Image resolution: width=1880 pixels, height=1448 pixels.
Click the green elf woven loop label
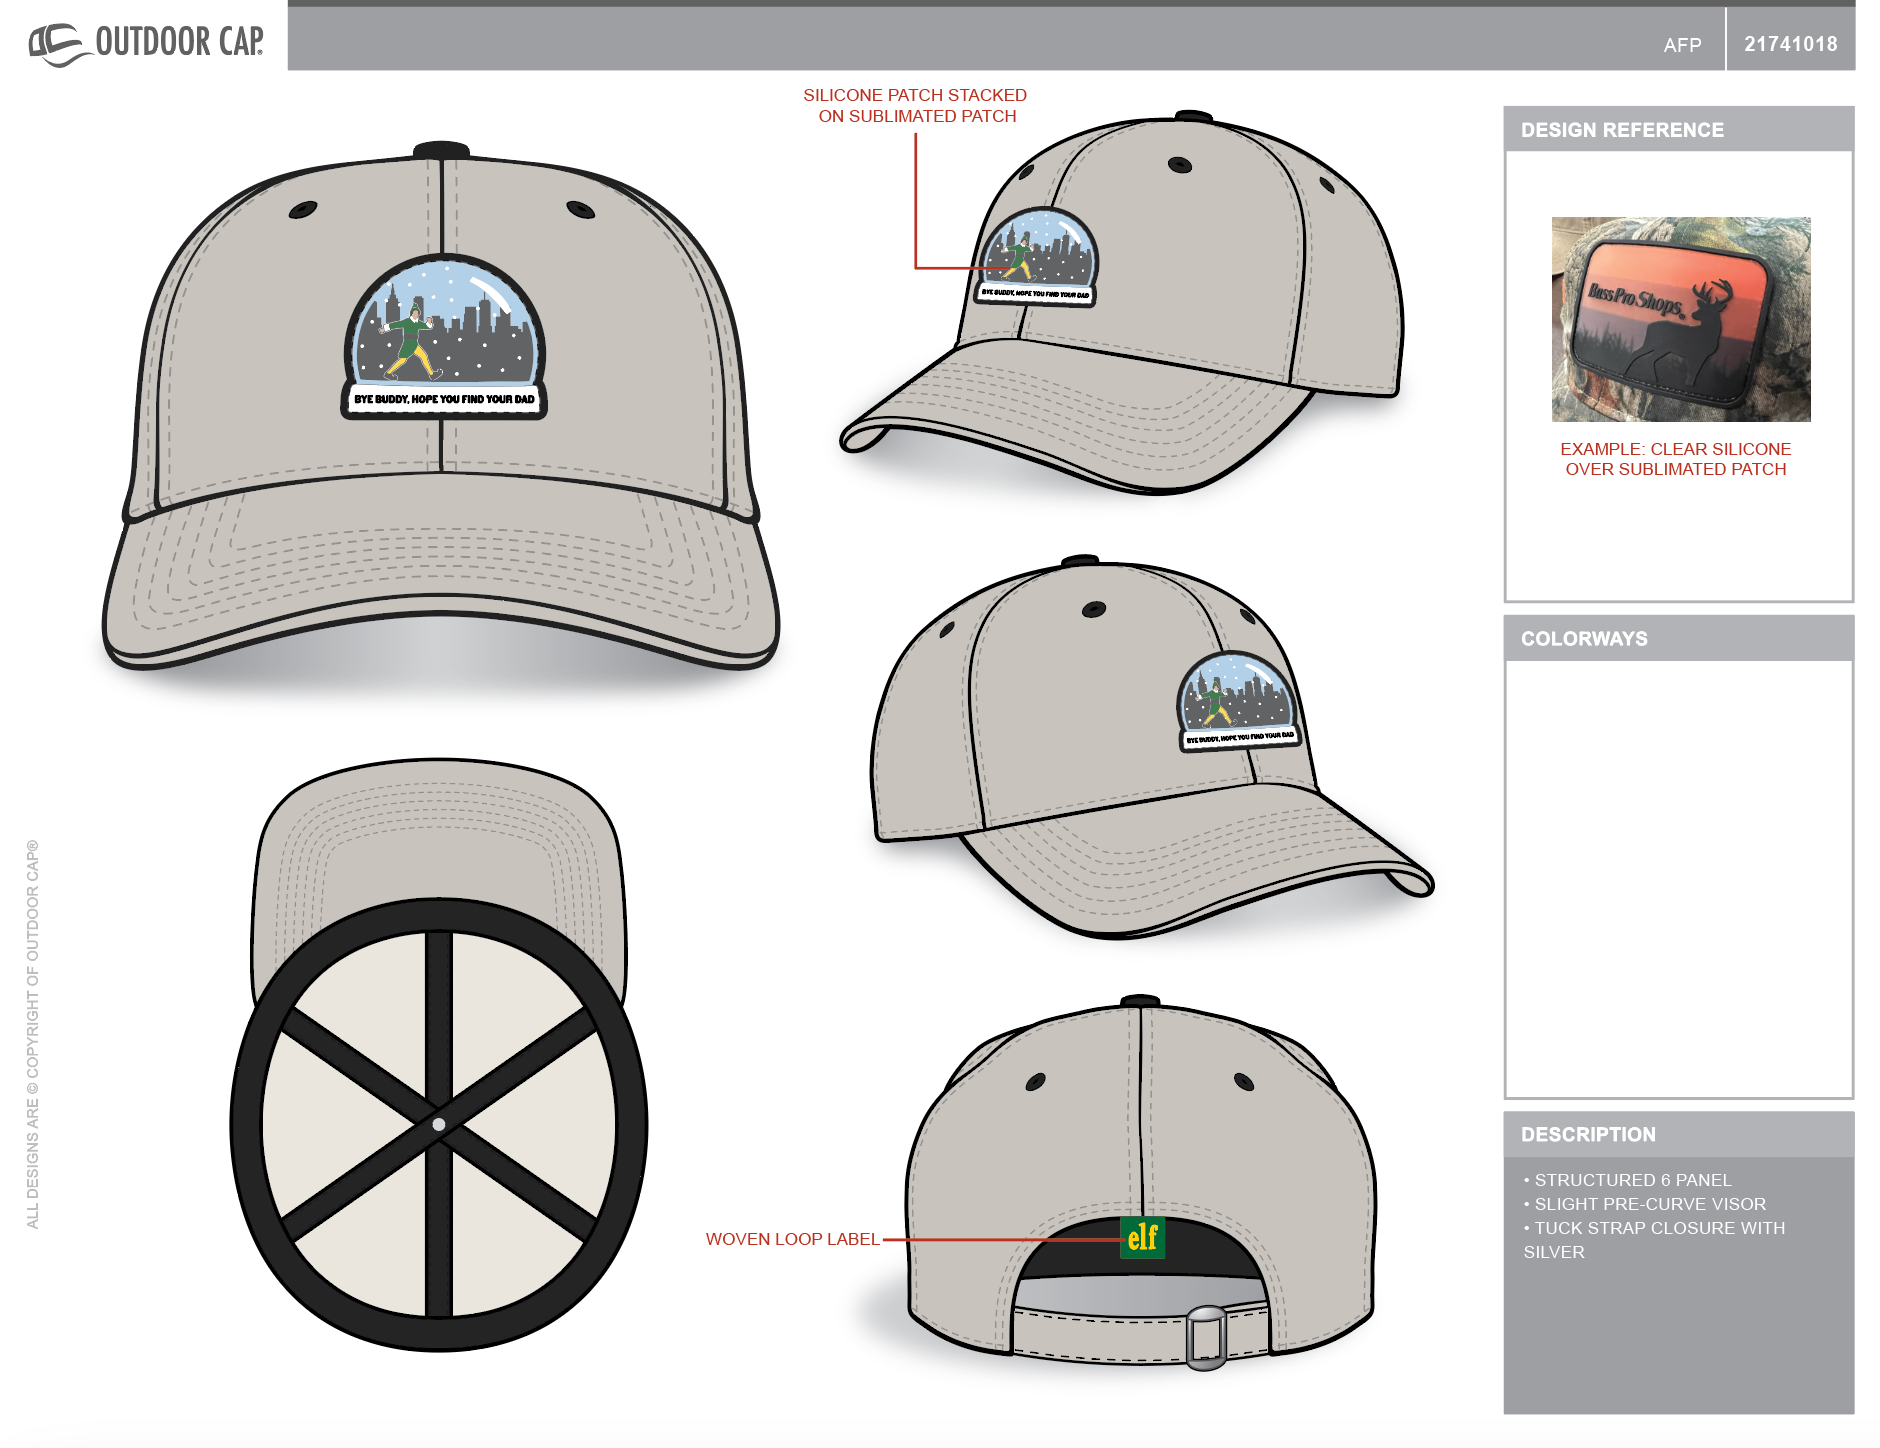1142,1238
